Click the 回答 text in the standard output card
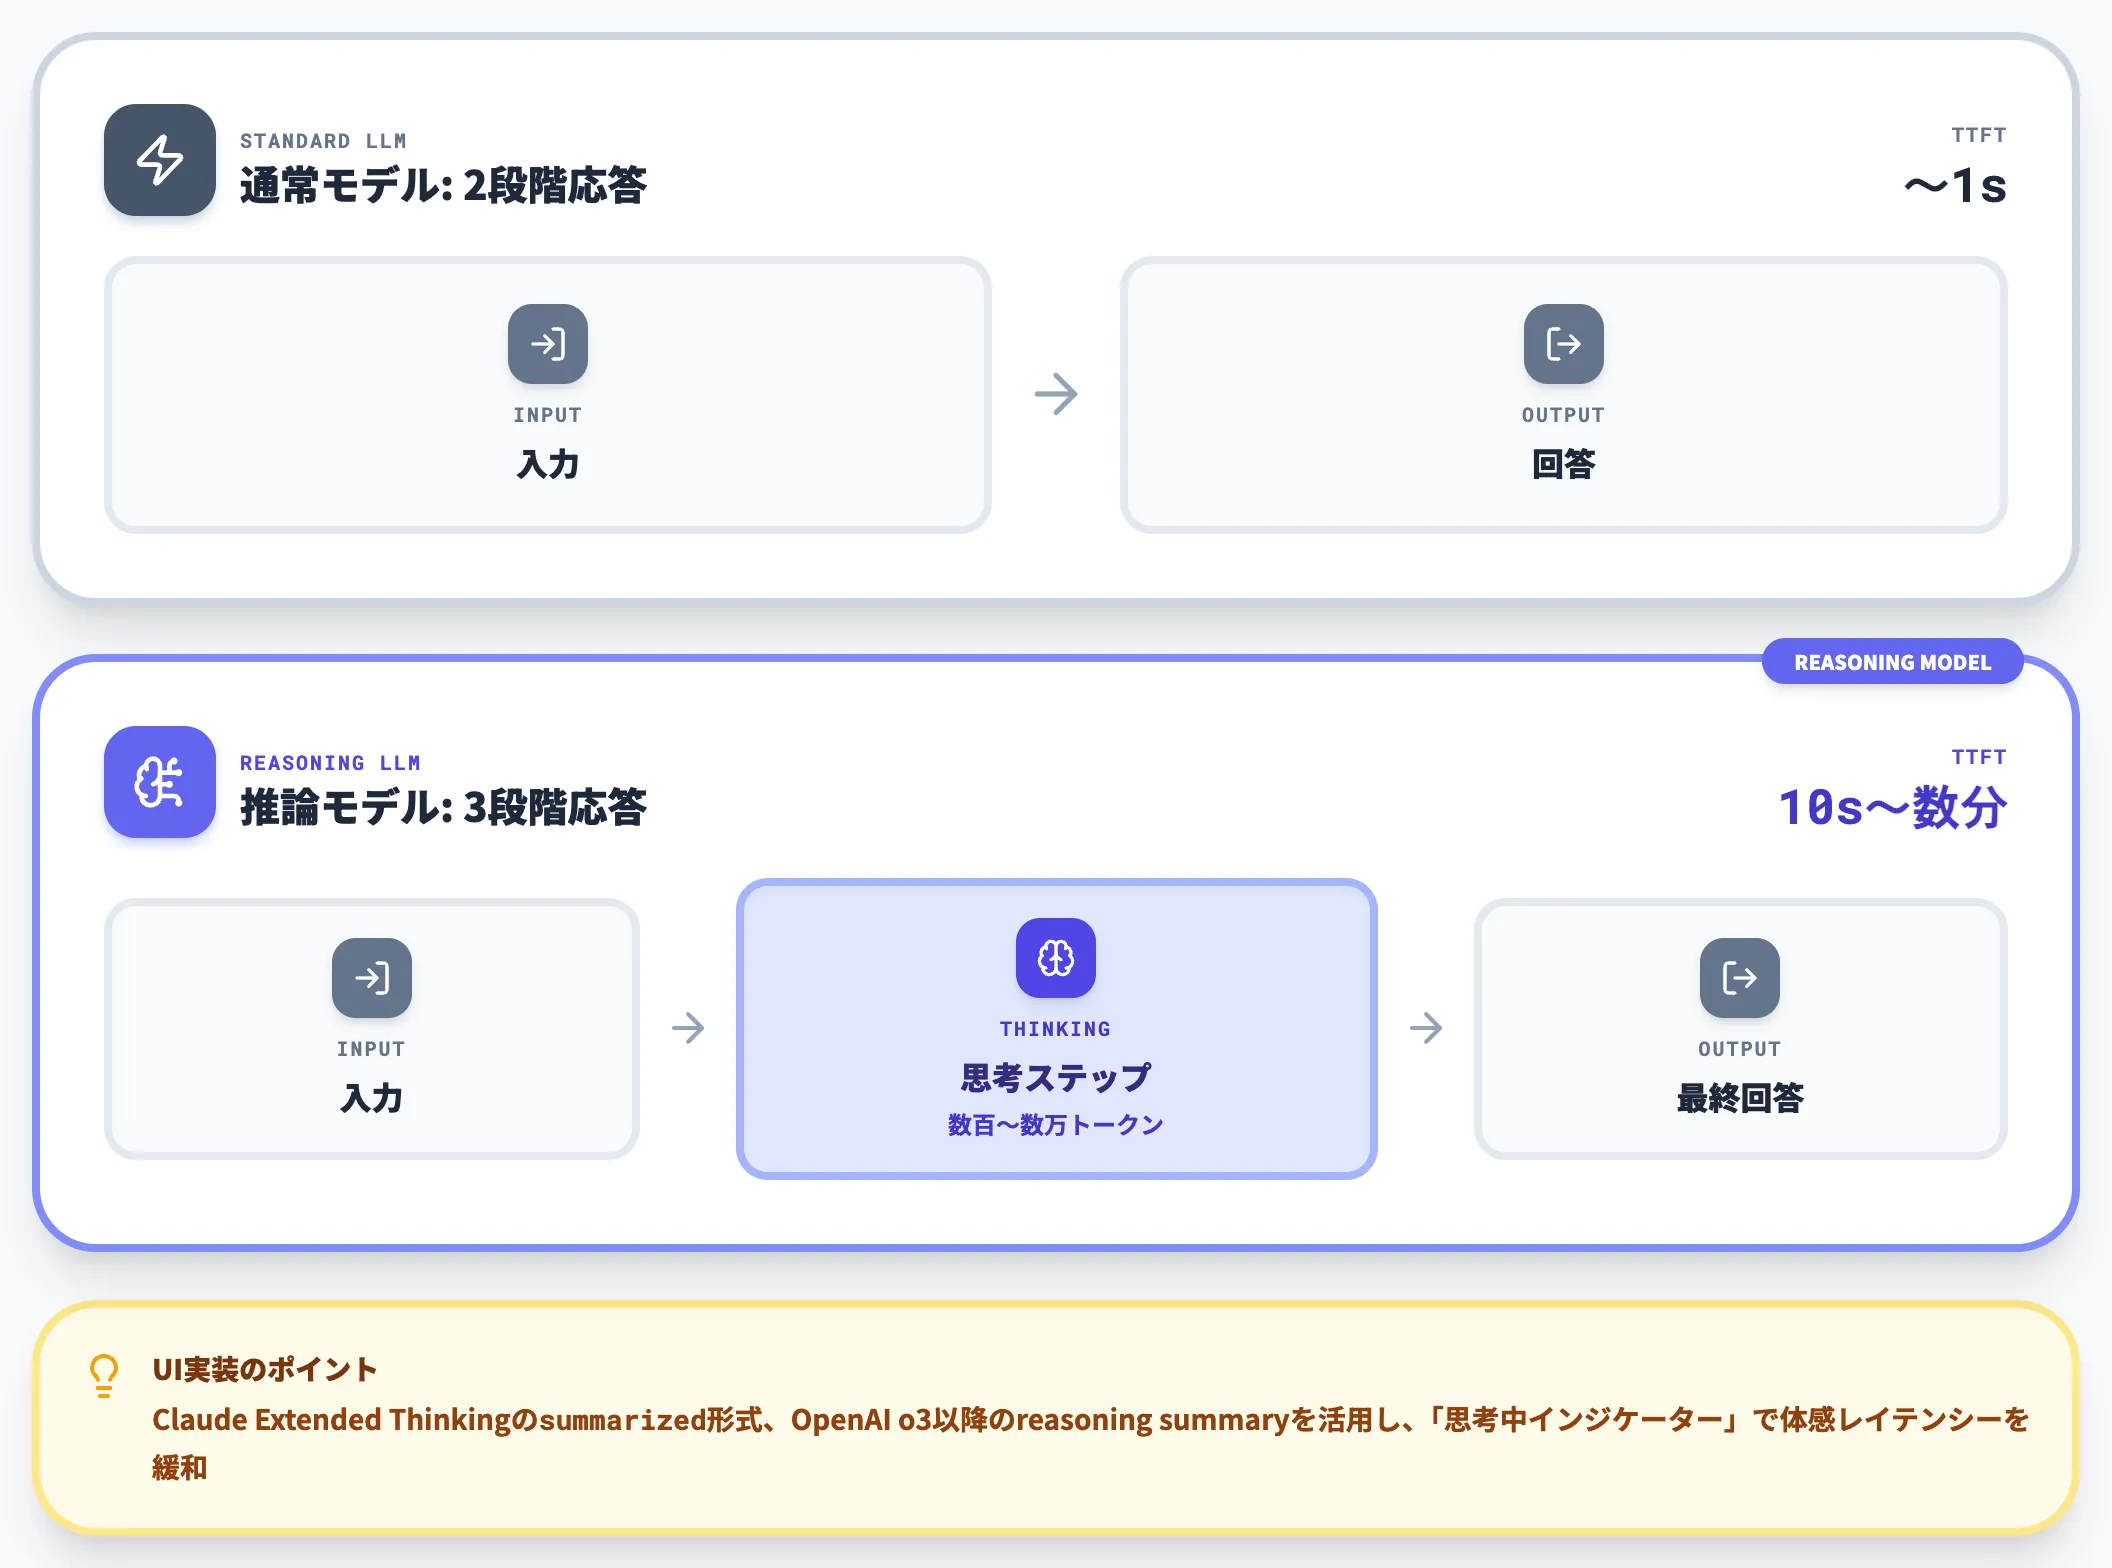This screenshot has height=1568, width=2112. pos(1564,464)
